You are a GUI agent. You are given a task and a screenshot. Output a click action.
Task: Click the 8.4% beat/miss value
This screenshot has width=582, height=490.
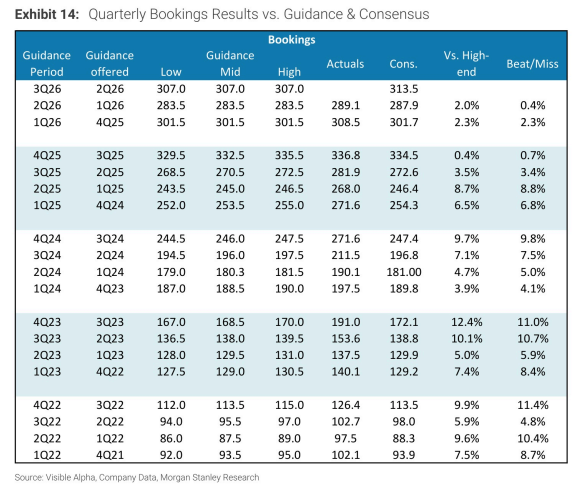pyautogui.click(x=533, y=372)
